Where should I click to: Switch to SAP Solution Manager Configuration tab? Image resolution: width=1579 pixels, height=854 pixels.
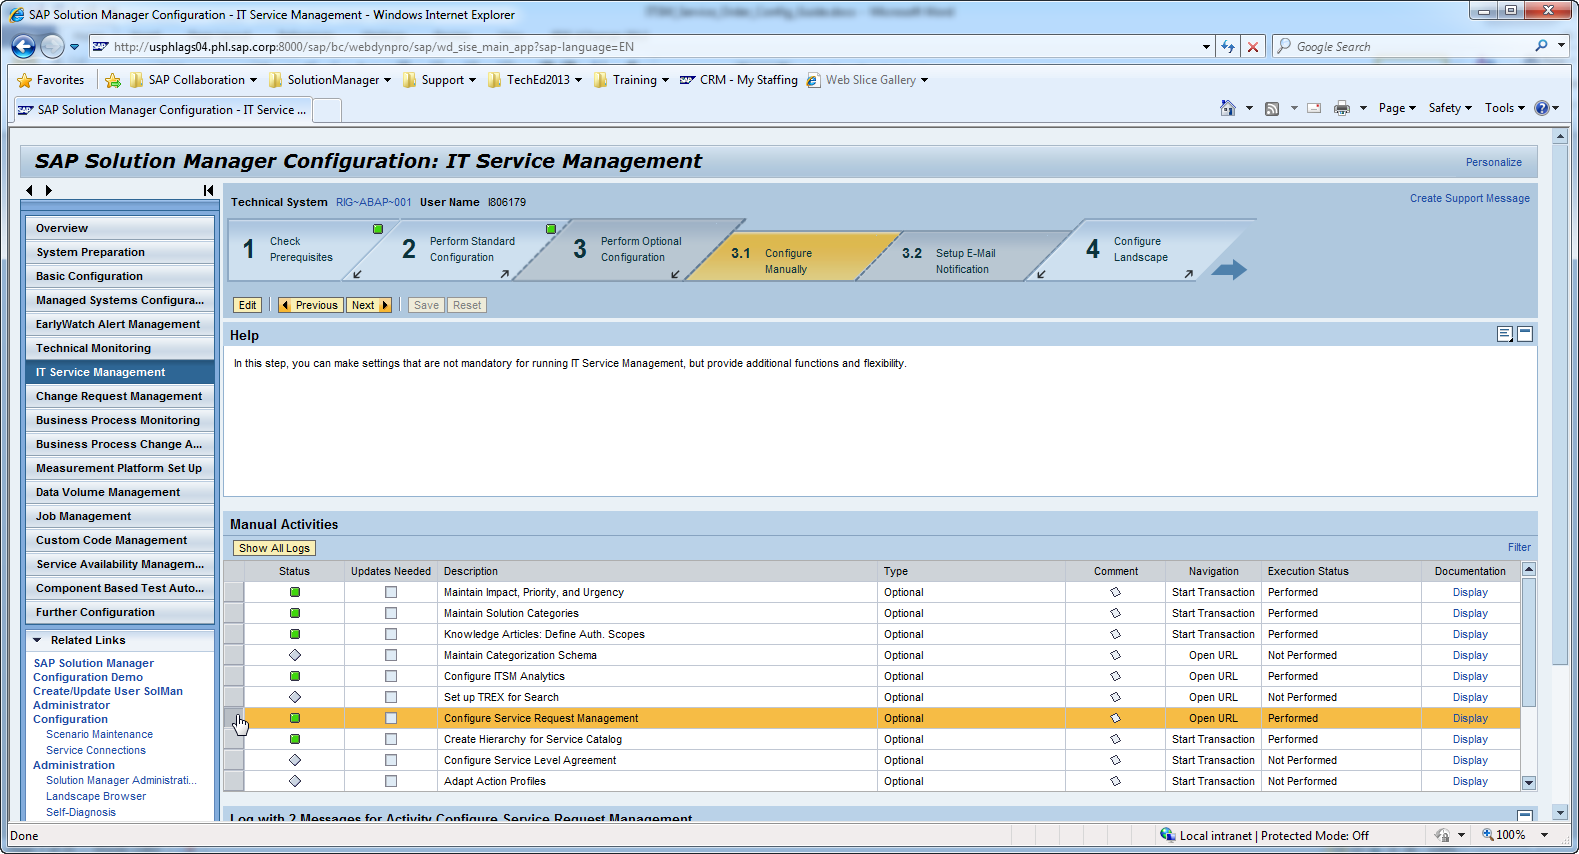click(x=162, y=110)
